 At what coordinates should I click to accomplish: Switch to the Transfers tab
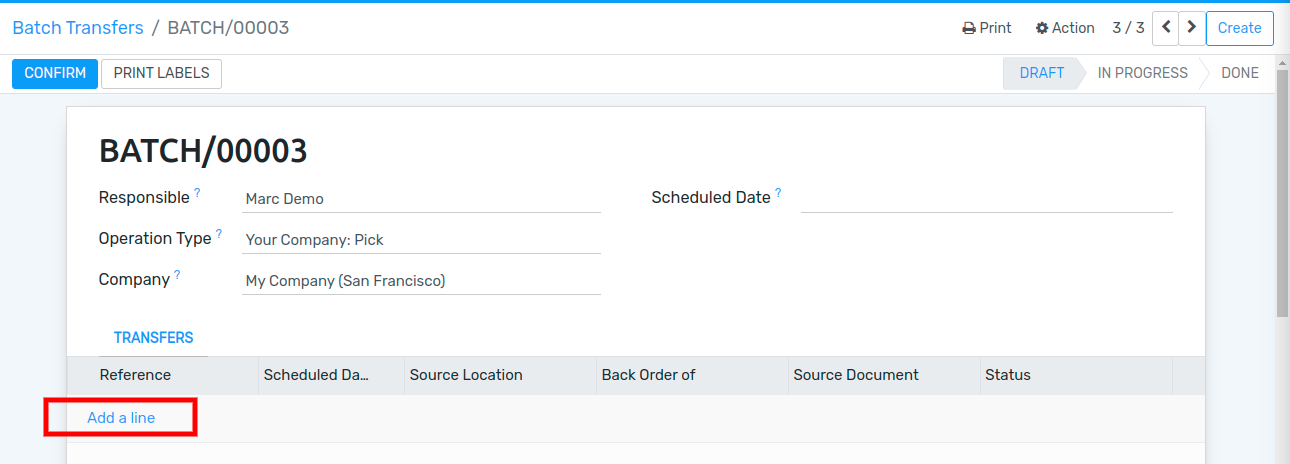(x=153, y=338)
